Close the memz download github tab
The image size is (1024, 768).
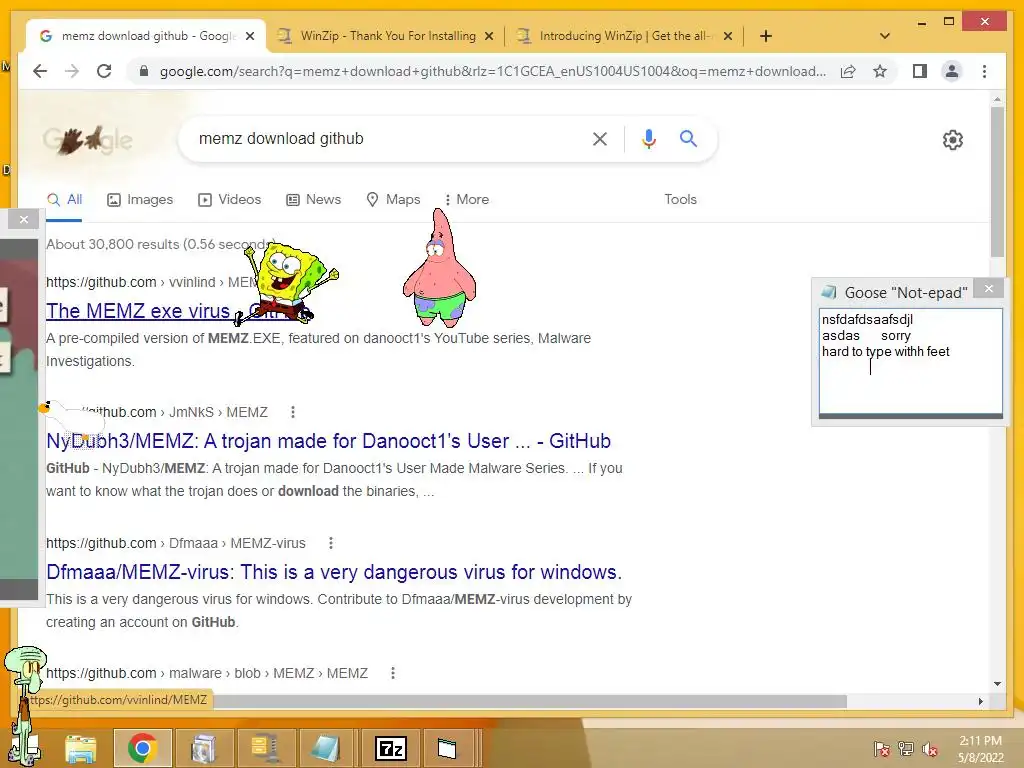(x=249, y=36)
